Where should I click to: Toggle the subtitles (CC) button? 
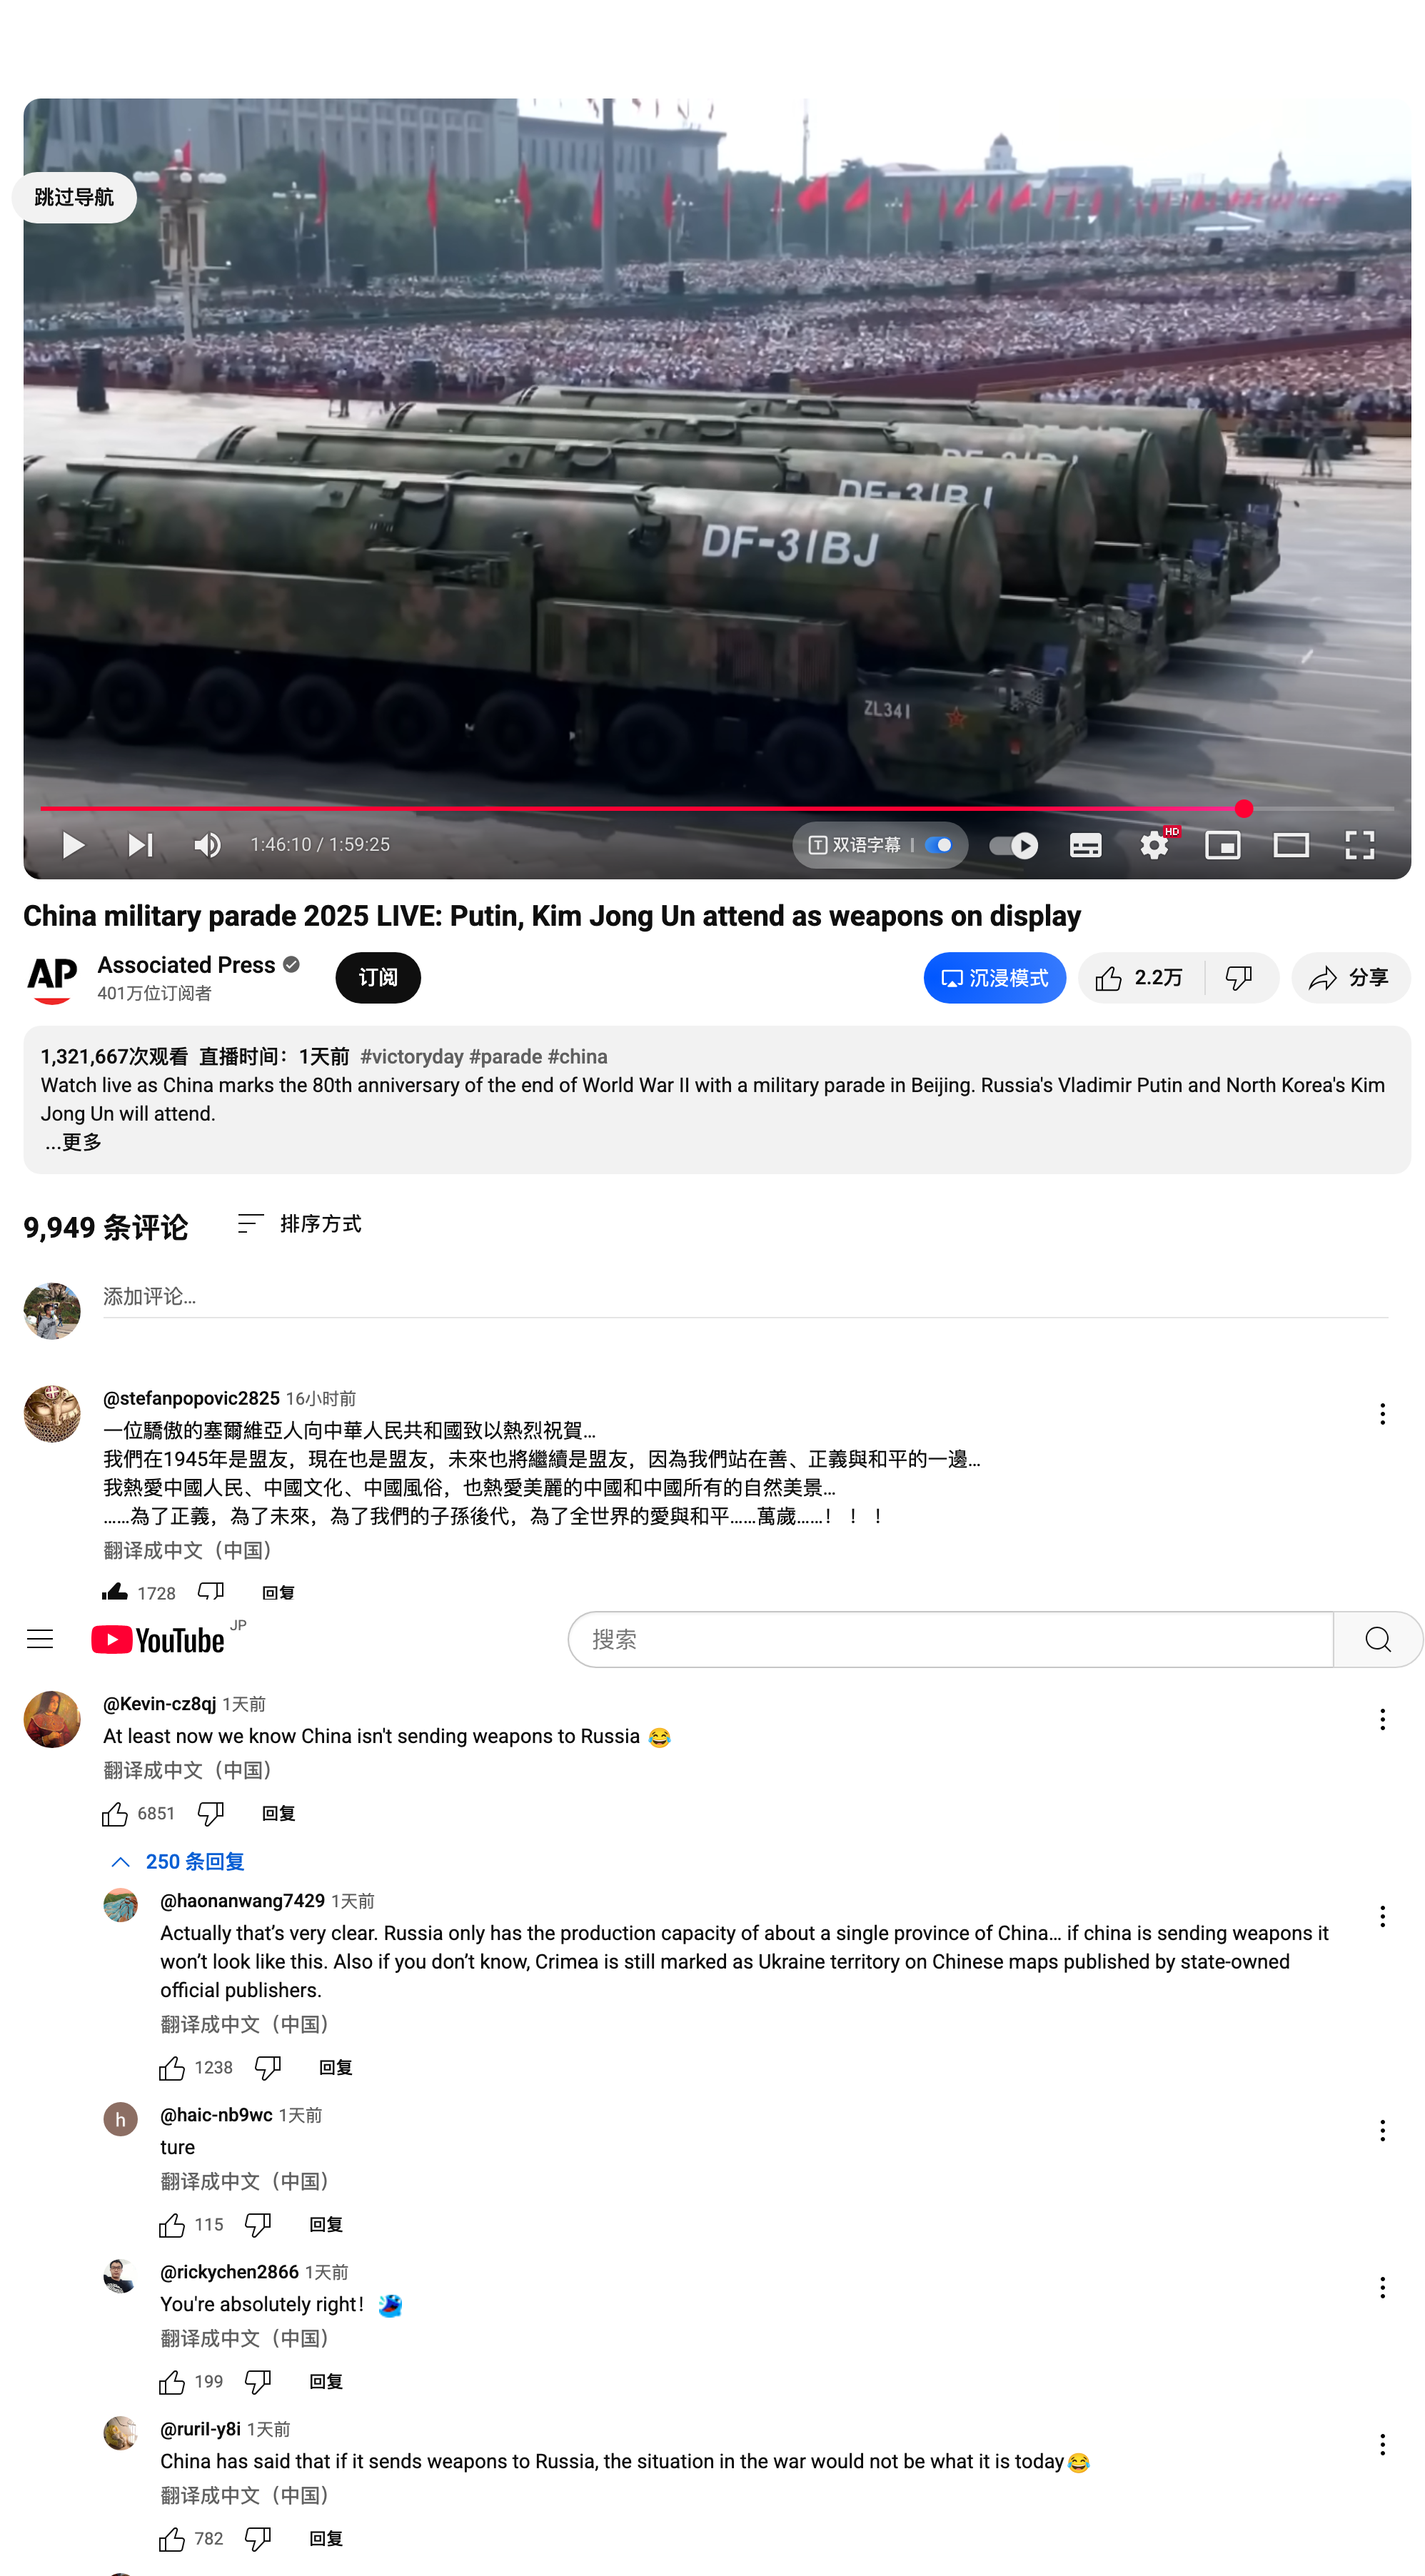(x=1085, y=845)
